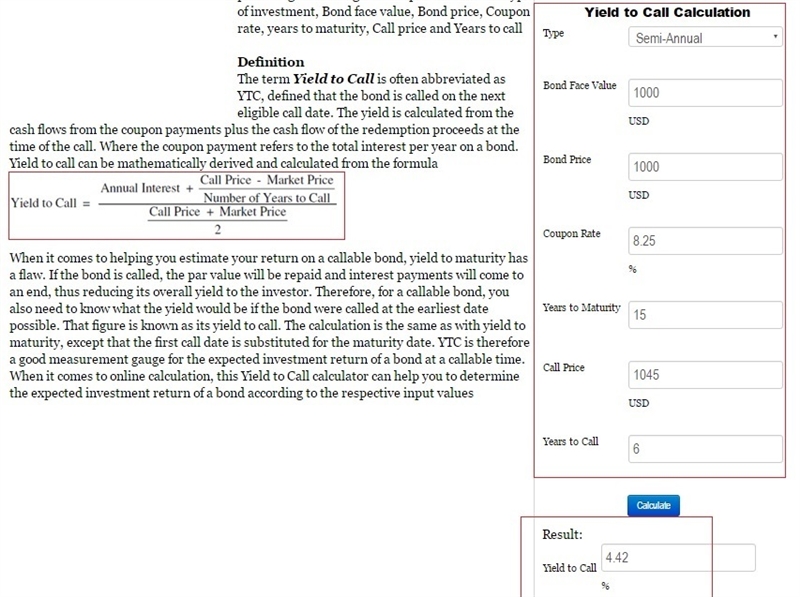This screenshot has height=597, width=800.
Task: Click 'Number of Years to Call' in formula
Action: (267, 197)
